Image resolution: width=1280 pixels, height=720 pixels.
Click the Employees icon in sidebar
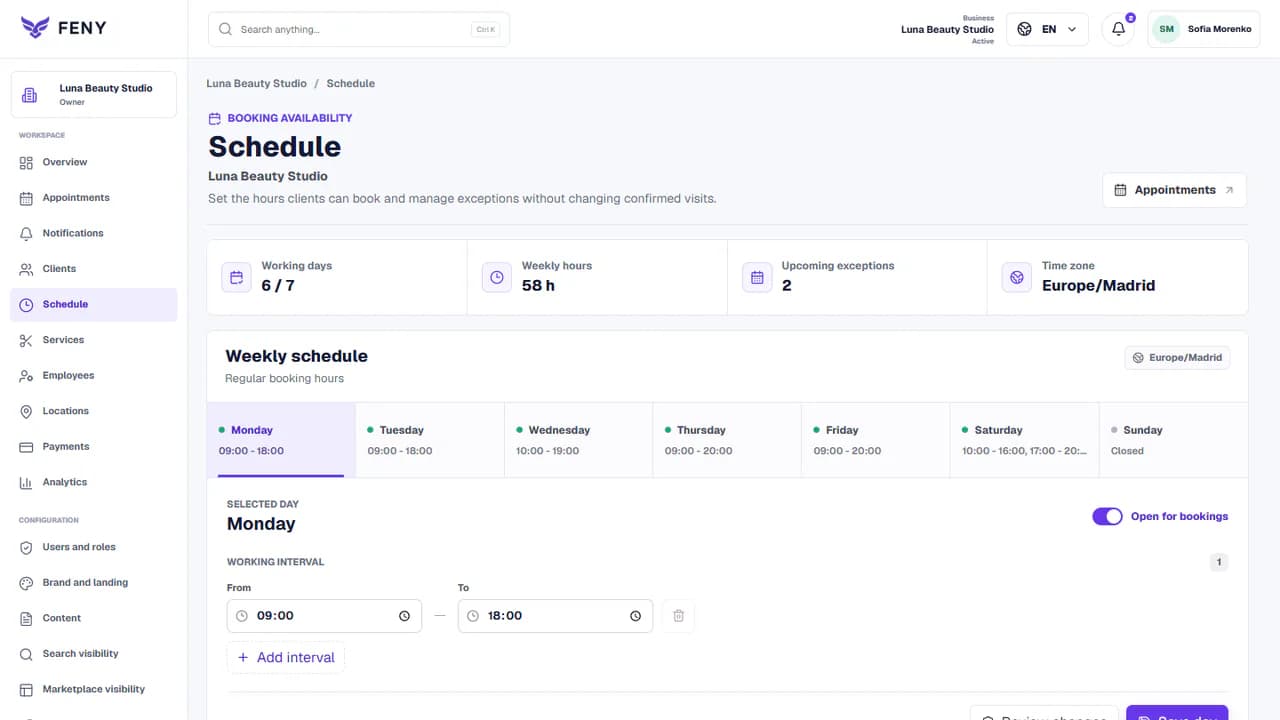(26, 376)
